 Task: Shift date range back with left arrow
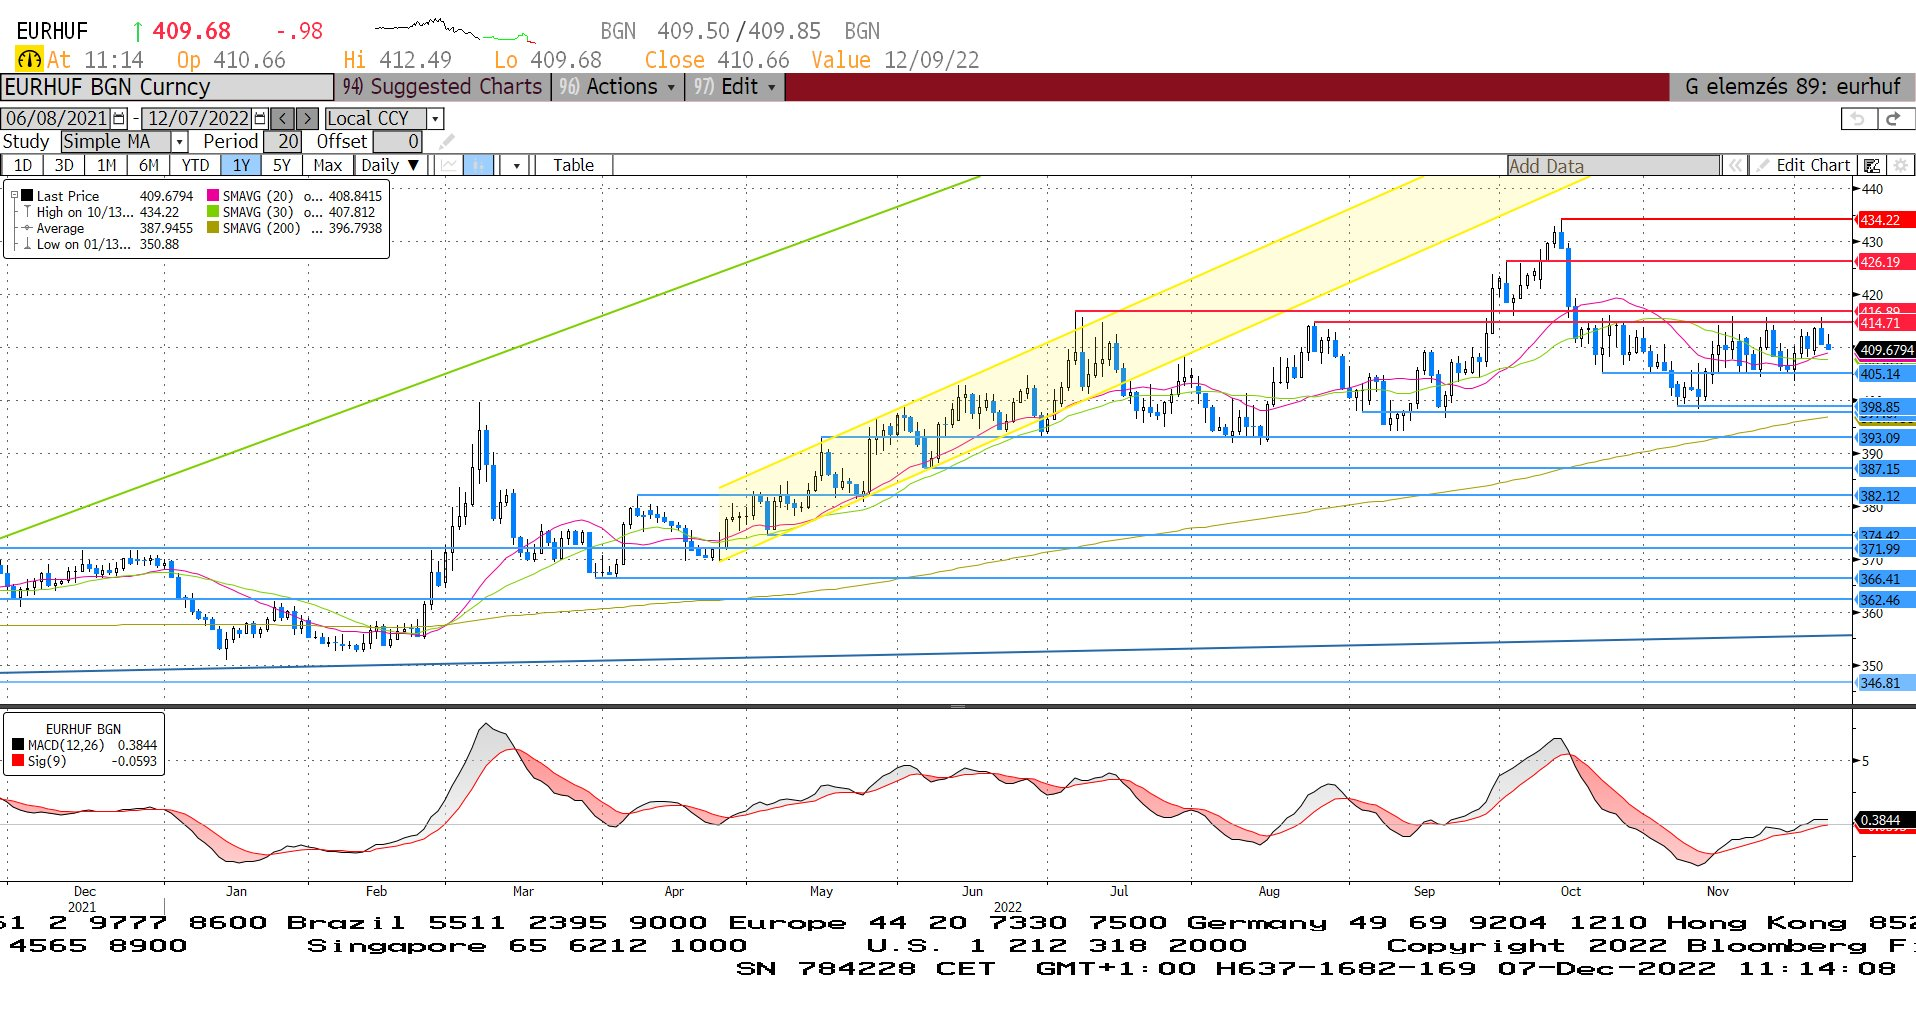283,118
